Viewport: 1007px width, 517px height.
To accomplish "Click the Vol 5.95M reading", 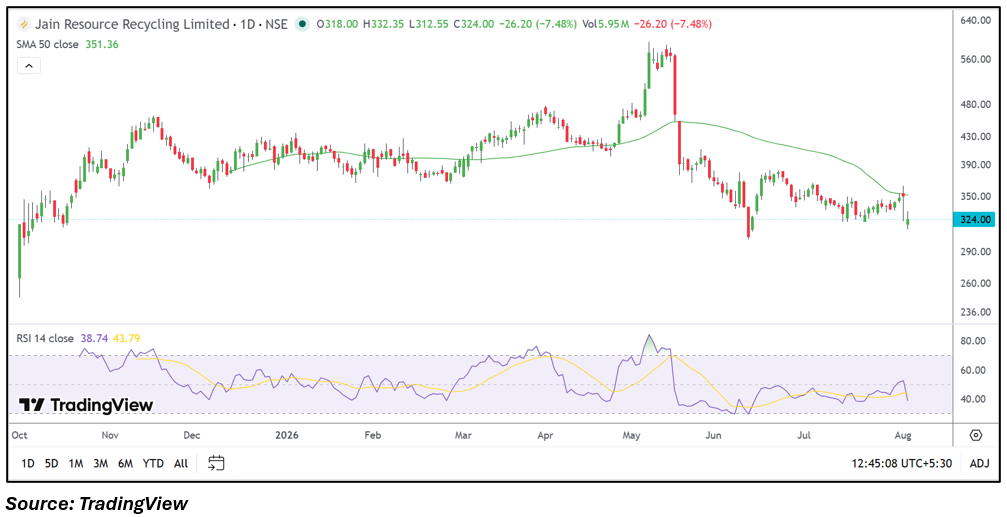I will pos(608,25).
